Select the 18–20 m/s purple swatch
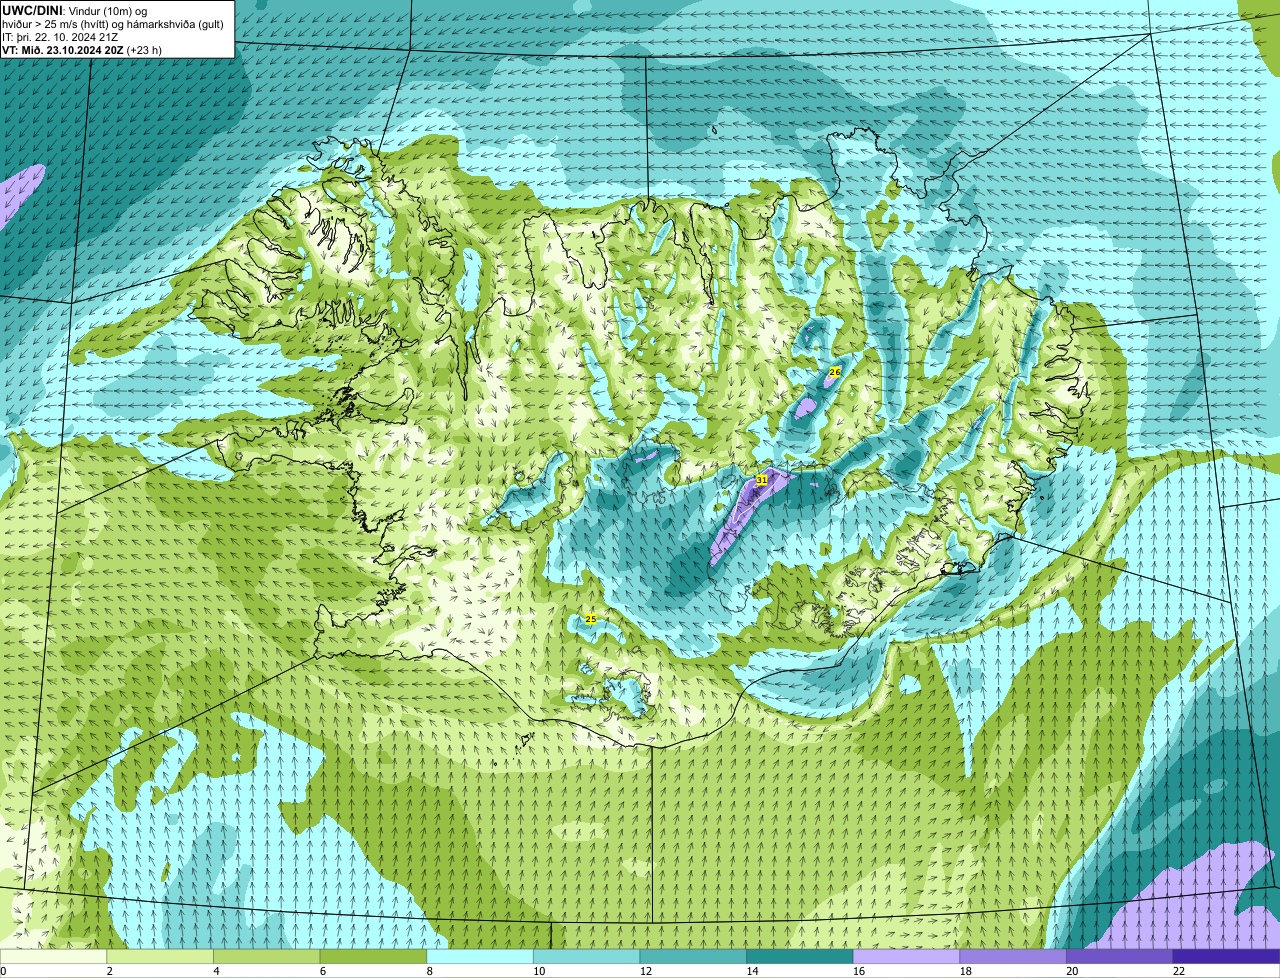The height and width of the screenshot is (978, 1280). [1013, 956]
